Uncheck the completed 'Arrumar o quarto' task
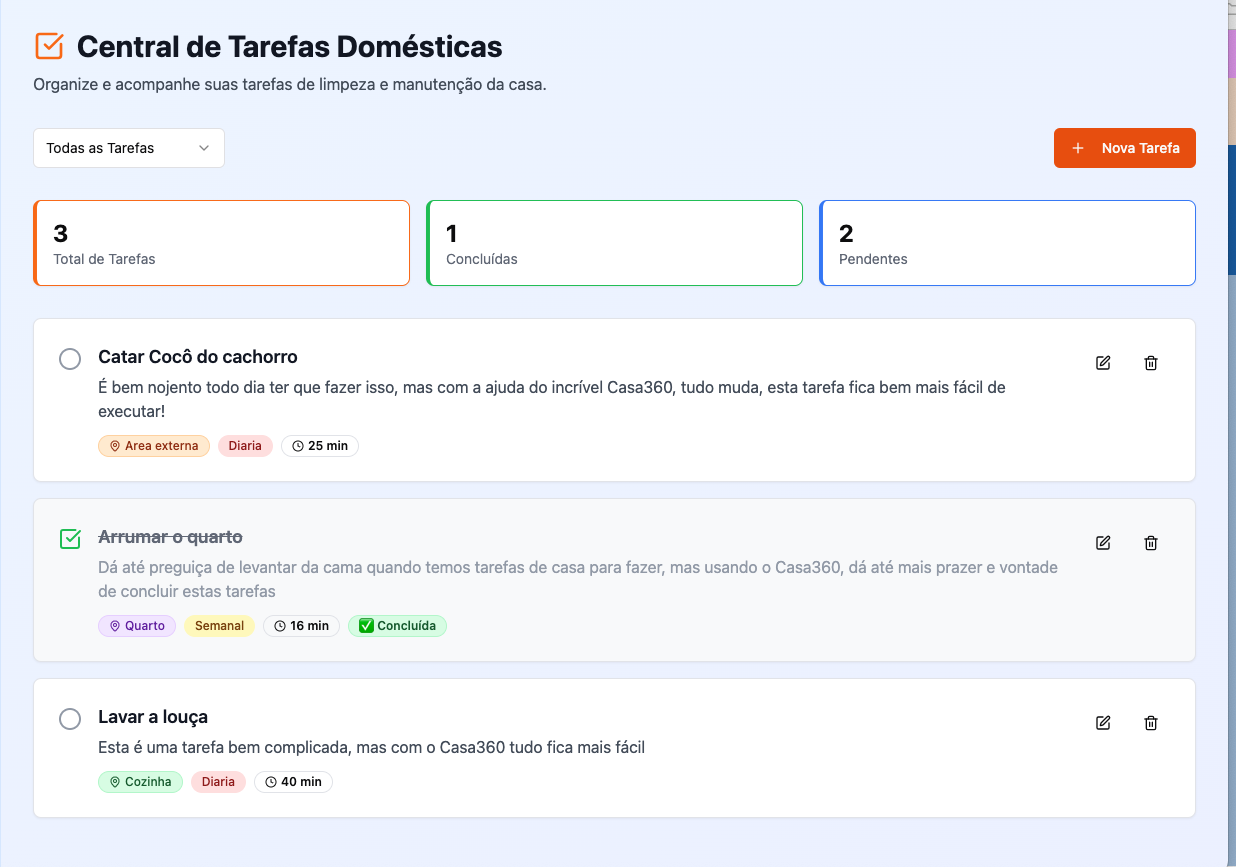The image size is (1236, 867). tap(70, 539)
